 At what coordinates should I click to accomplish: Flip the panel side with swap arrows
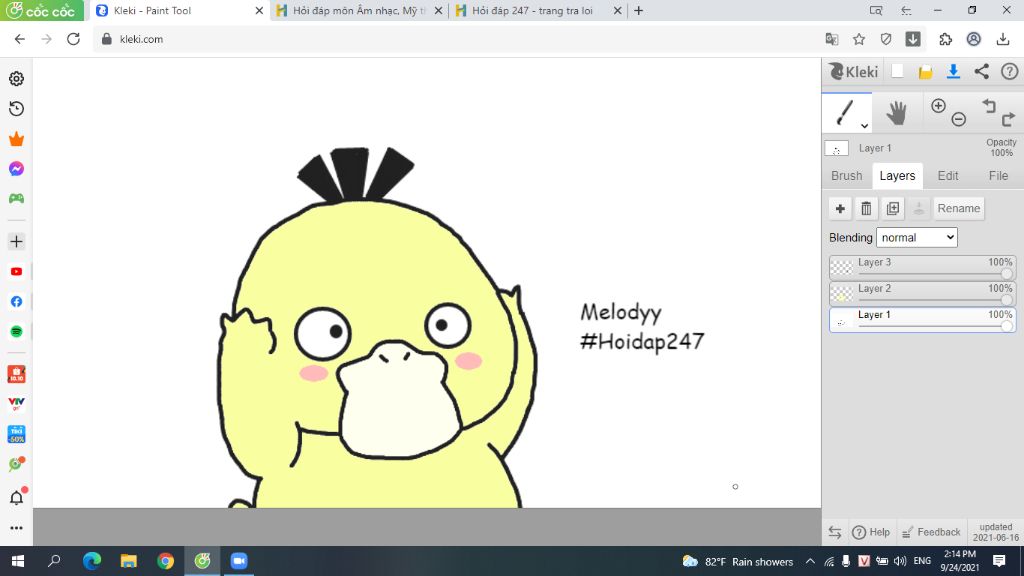(x=835, y=532)
